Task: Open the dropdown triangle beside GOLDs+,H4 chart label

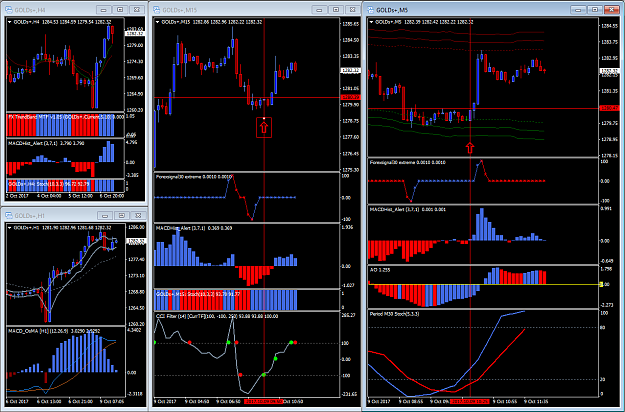Action: tap(10, 22)
